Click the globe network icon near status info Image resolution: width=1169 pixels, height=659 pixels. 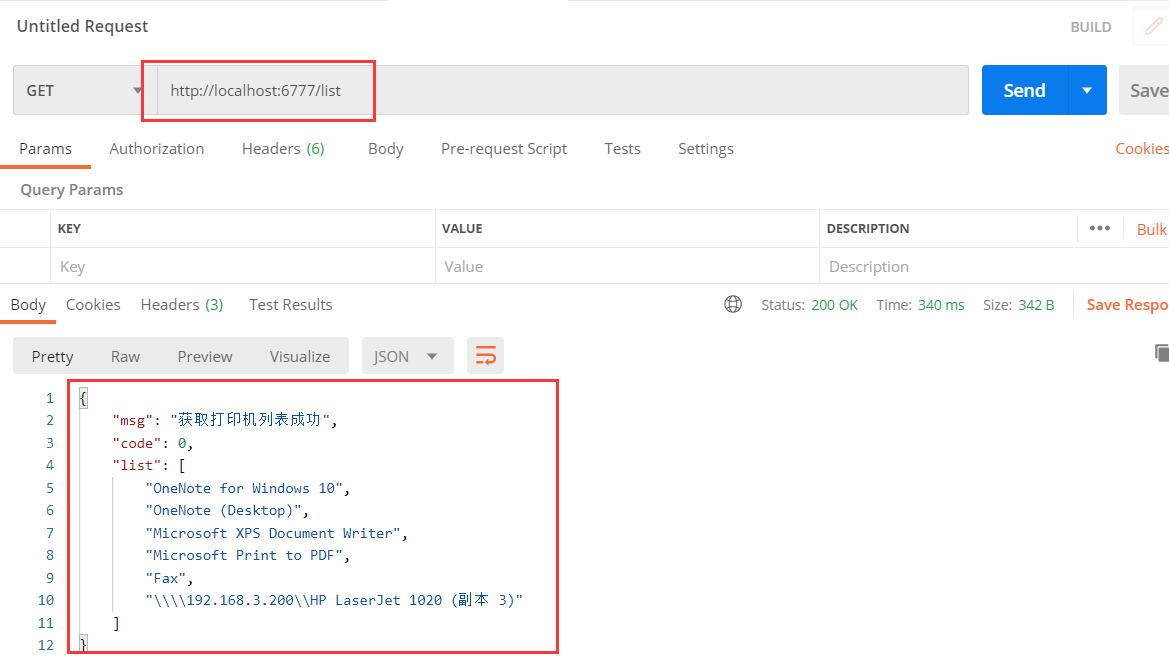tap(733, 304)
